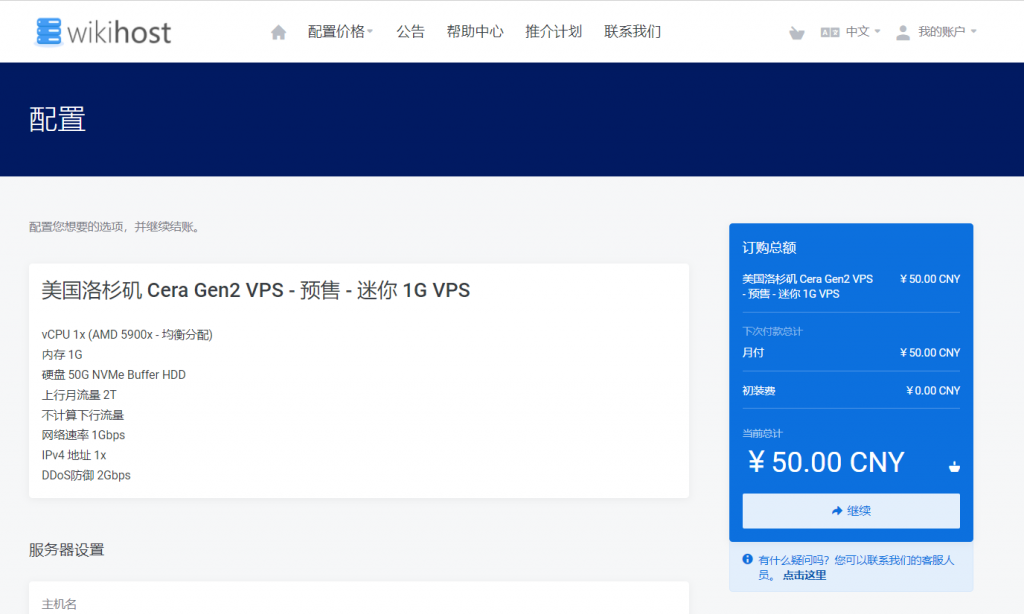Select the text vCPU 1x (AMD 5900x - 均衡分配)
The image size is (1024, 614).
[127, 334]
